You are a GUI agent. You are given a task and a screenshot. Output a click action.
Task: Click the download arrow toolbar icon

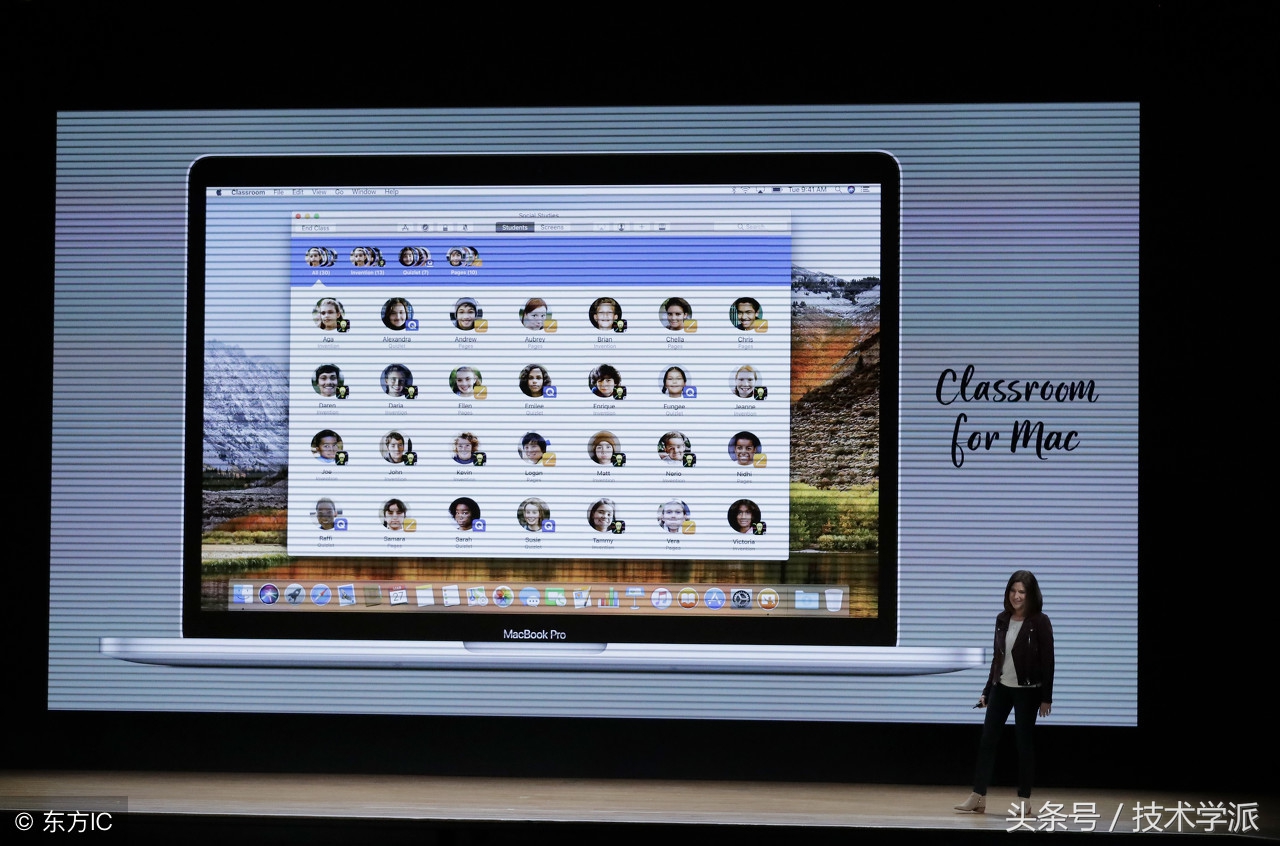pyautogui.click(x=621, y=228)
